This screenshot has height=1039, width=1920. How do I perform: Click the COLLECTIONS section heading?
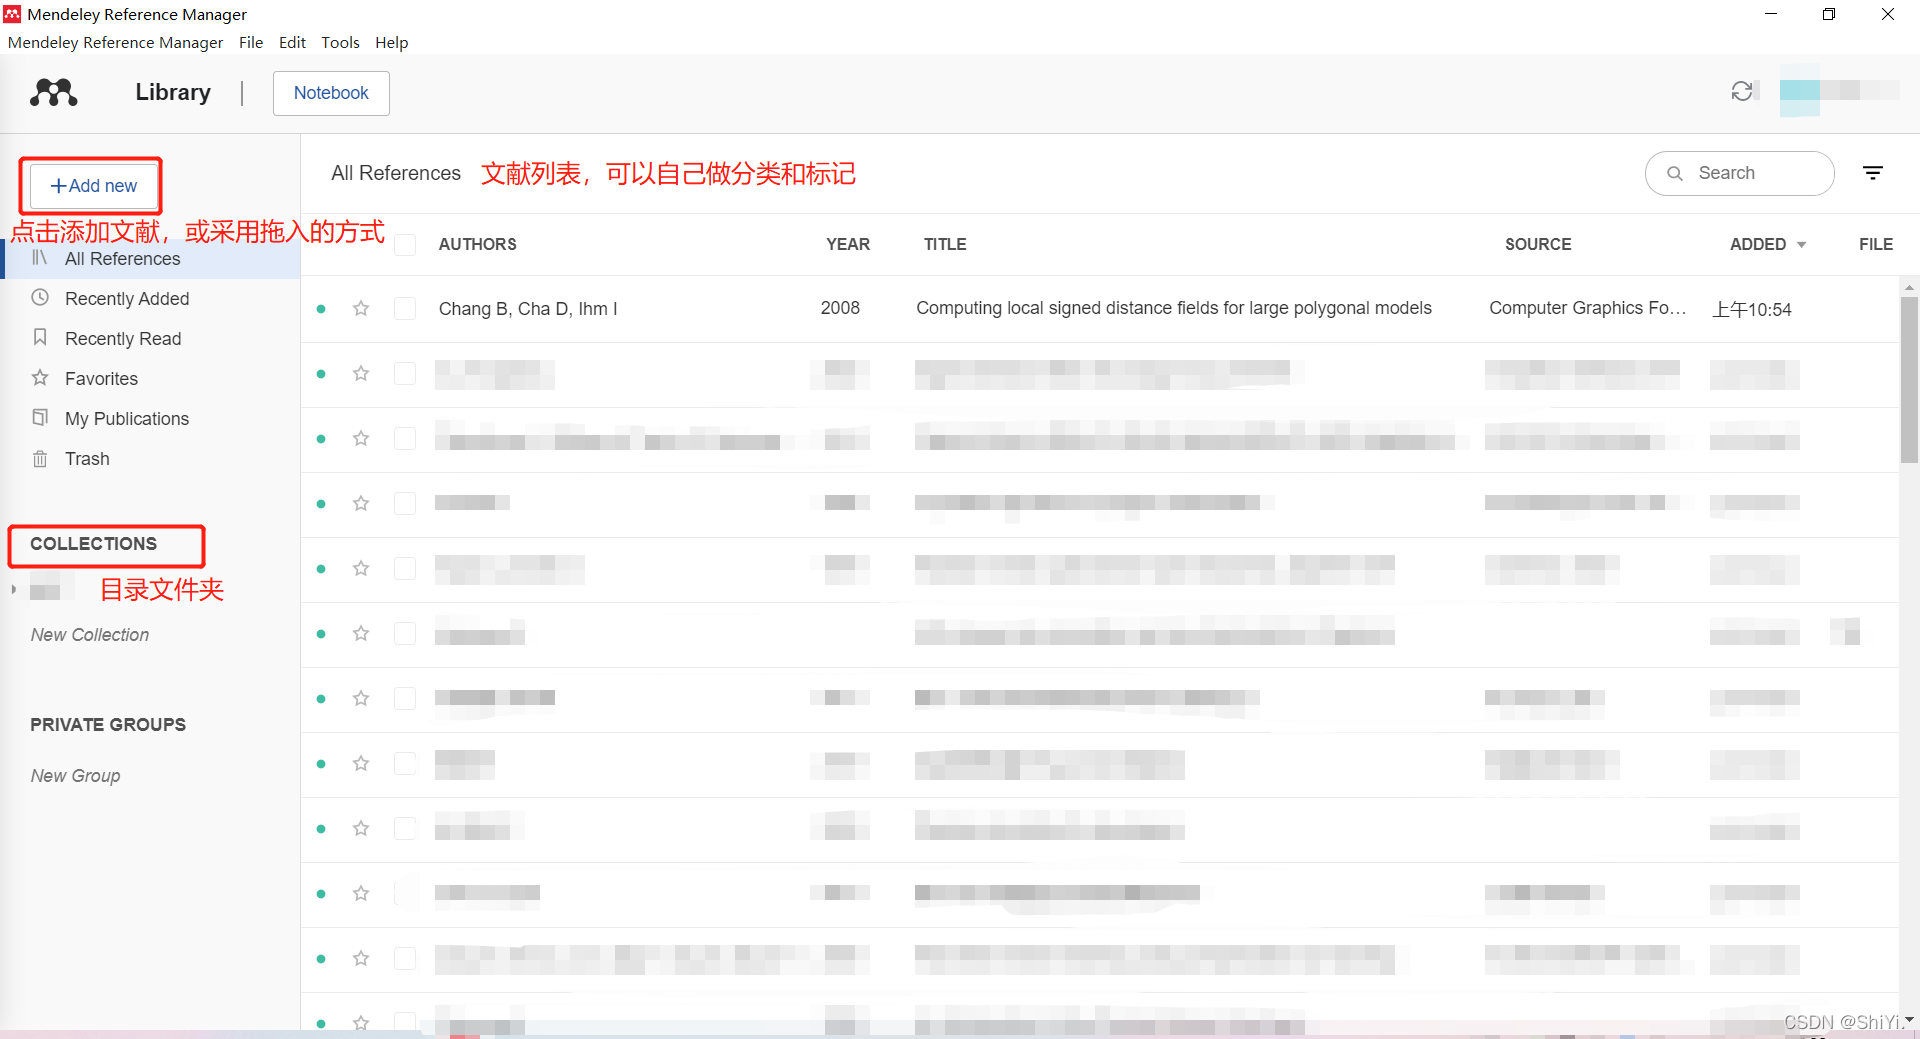click(93, 544)
